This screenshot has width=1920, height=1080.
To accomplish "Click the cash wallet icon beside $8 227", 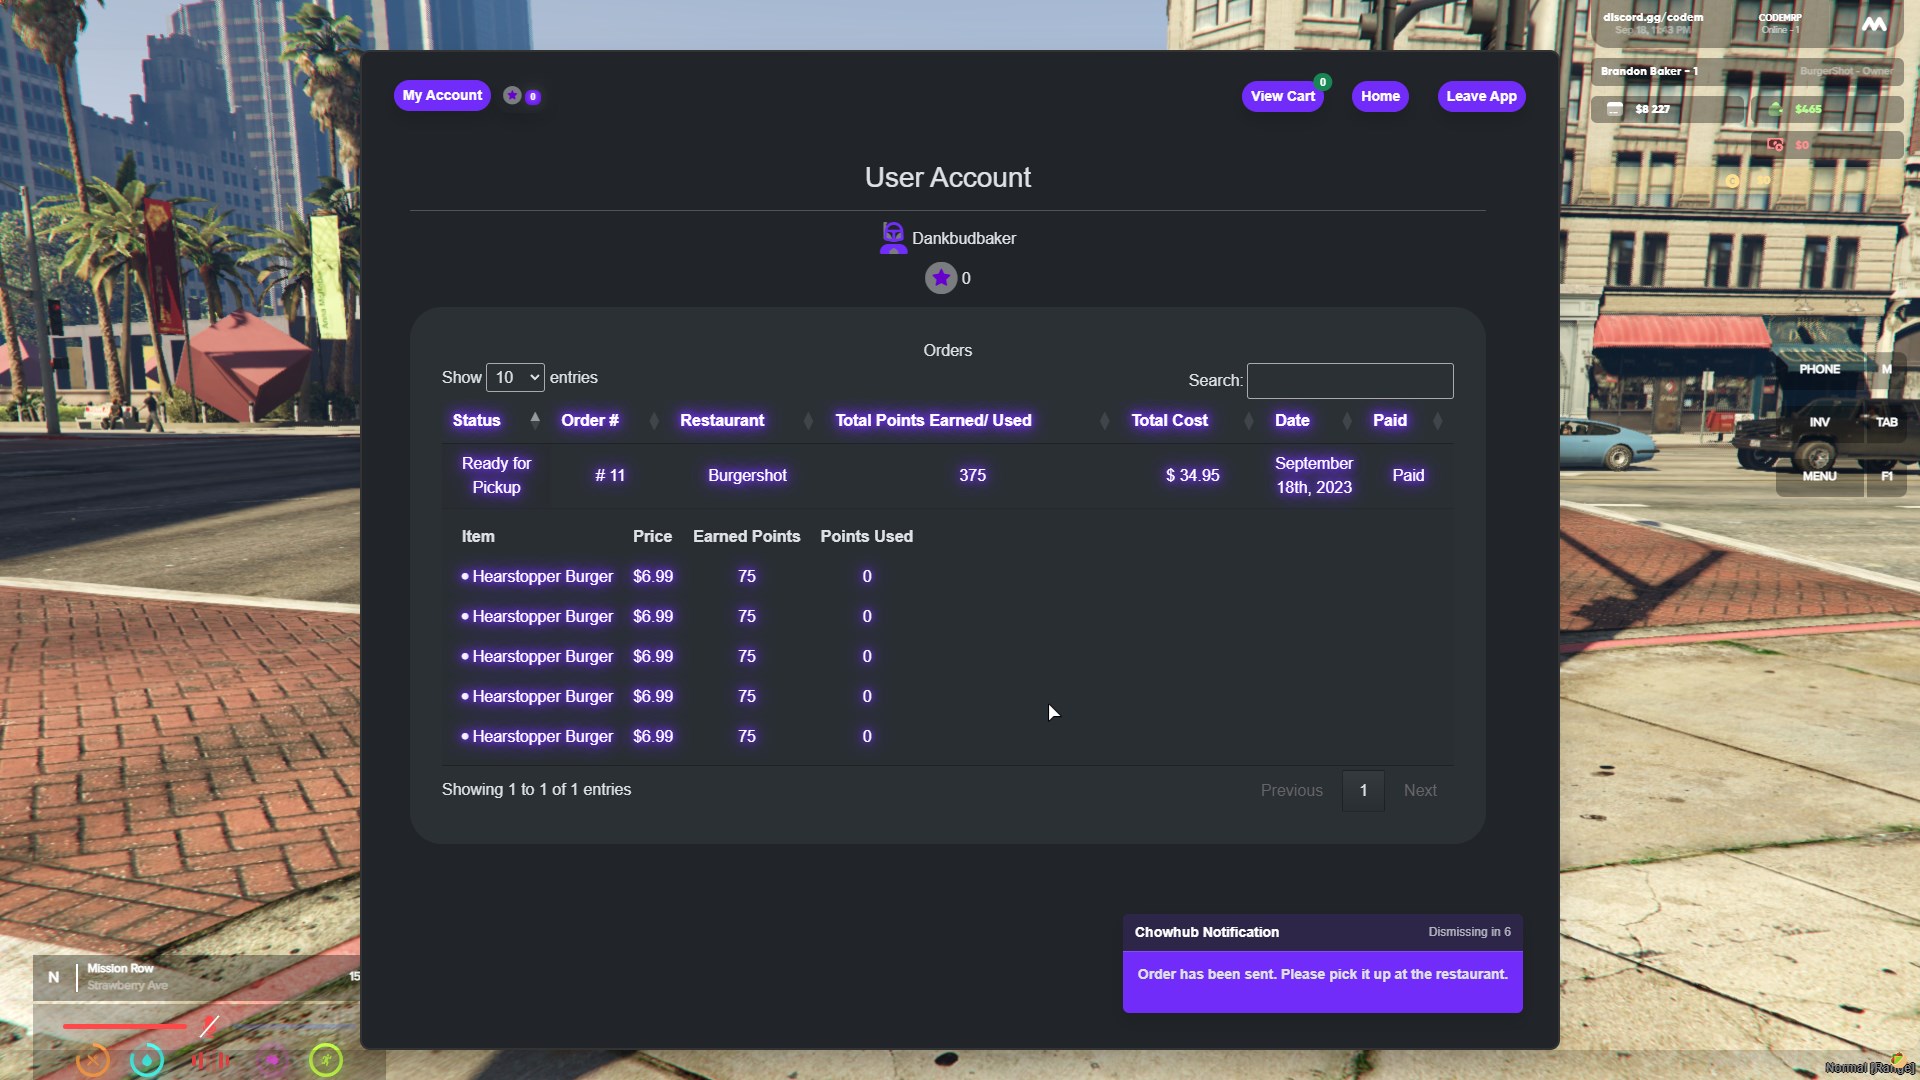I will point(1613,108).
